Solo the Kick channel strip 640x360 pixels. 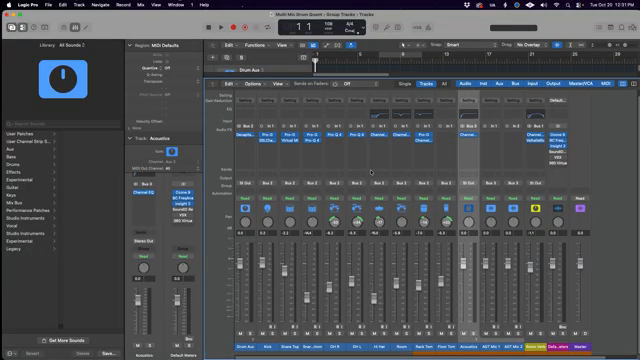click(272, 333)
